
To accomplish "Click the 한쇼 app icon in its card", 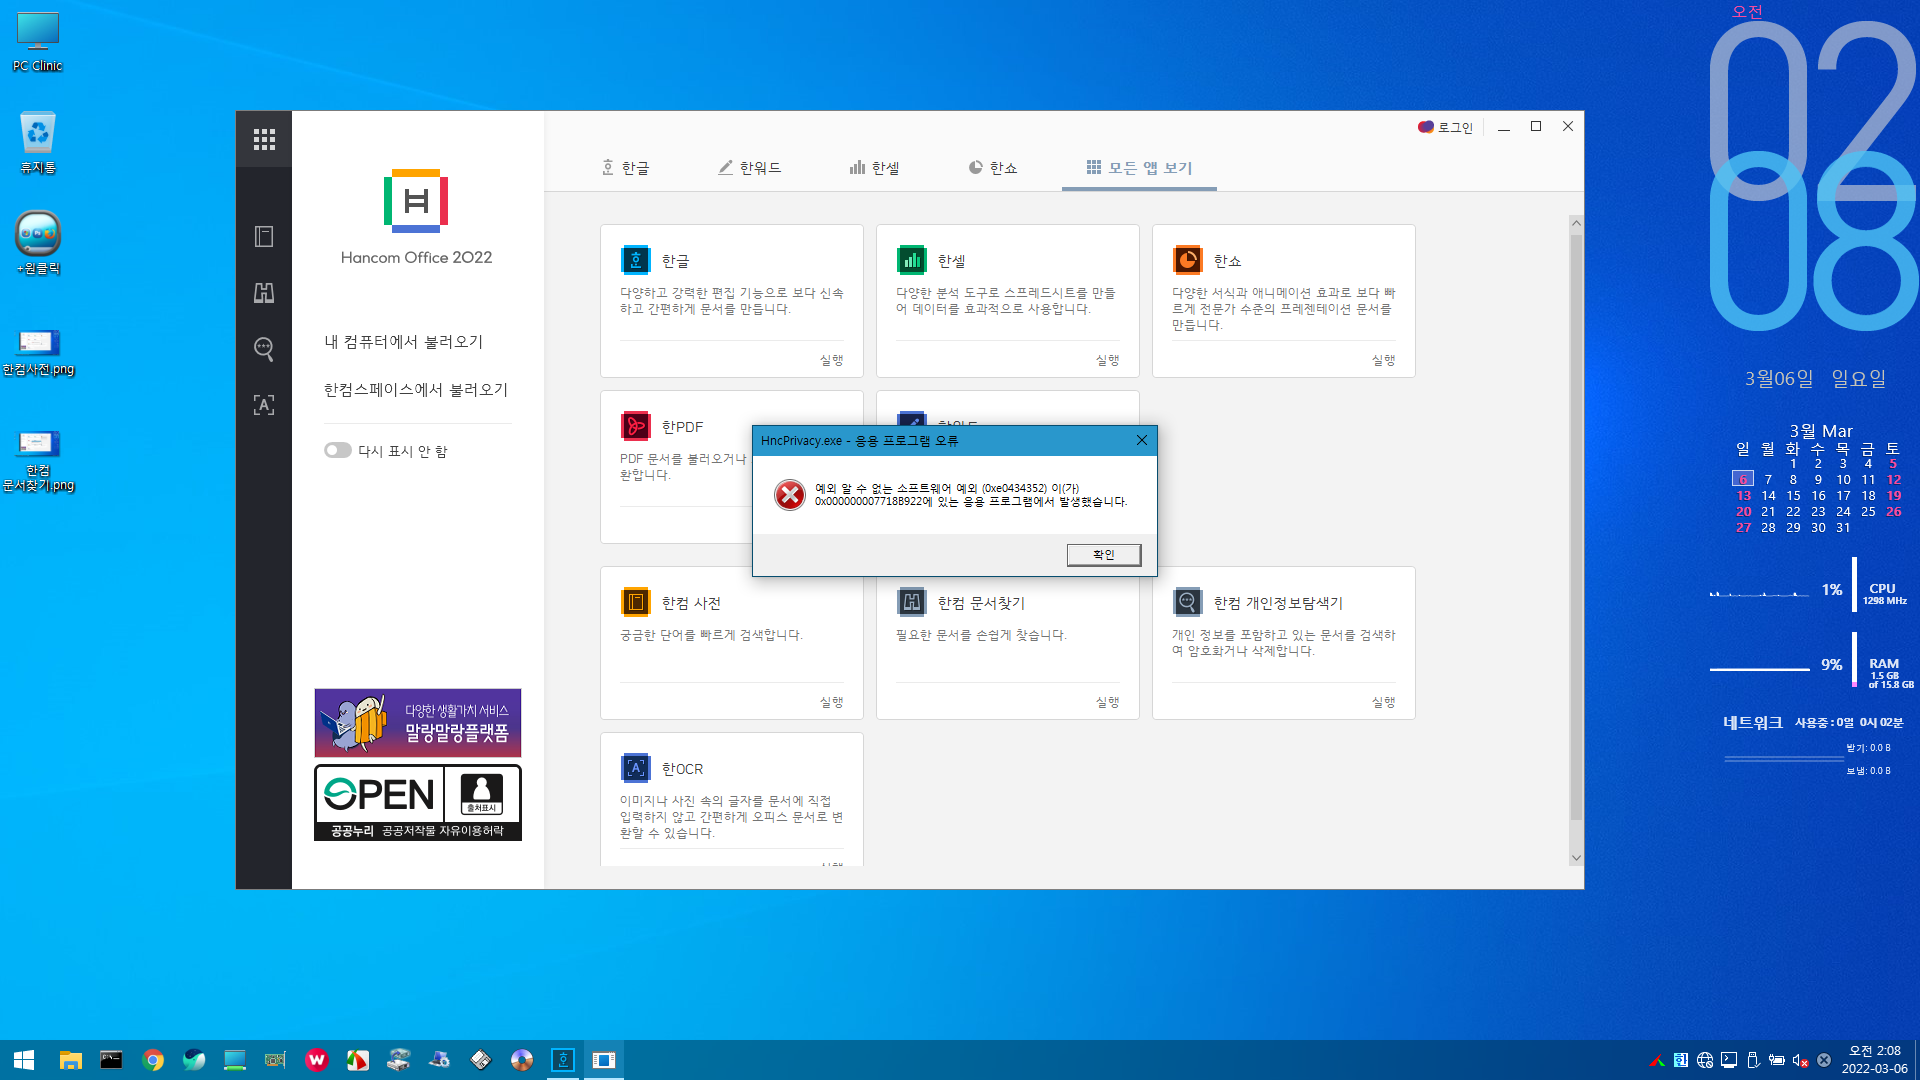I will (x=1188, y=260).
